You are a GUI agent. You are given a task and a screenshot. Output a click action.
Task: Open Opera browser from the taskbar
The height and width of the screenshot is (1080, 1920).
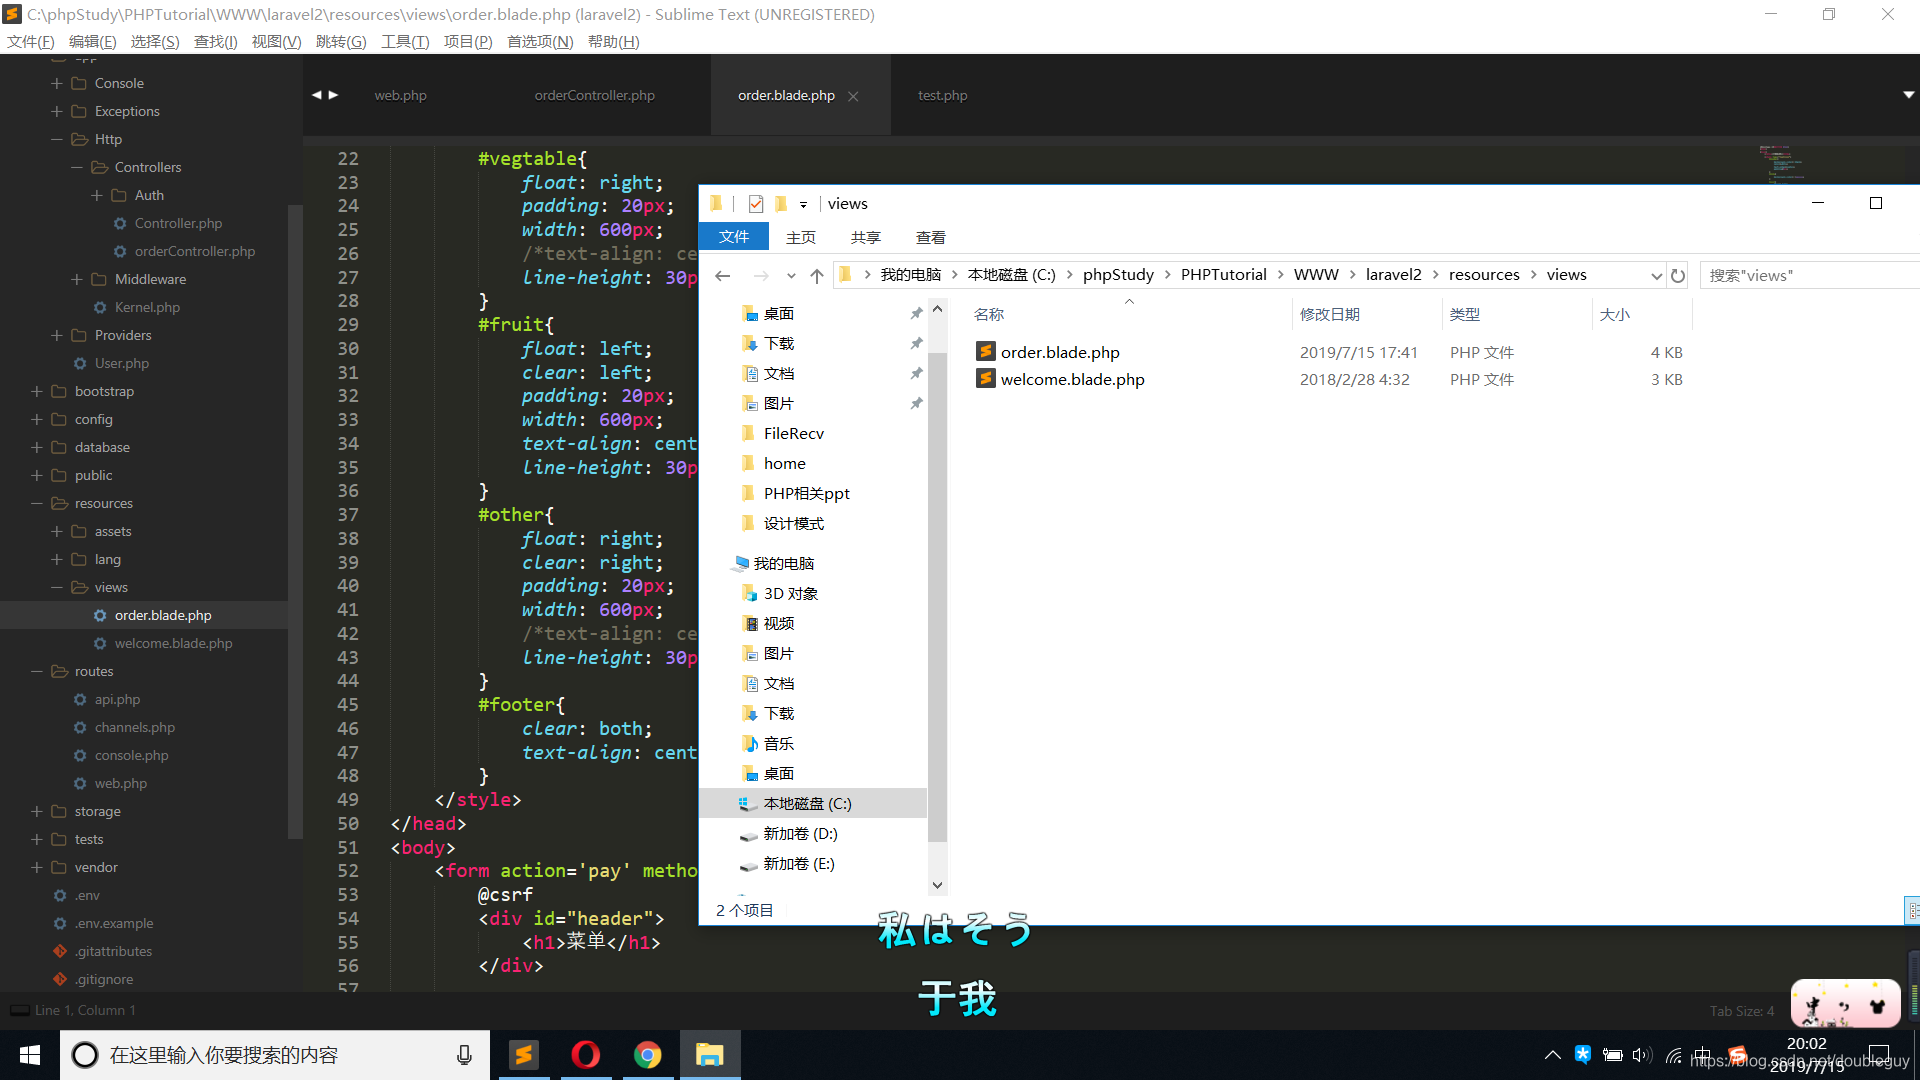[x=585, y=1055]
